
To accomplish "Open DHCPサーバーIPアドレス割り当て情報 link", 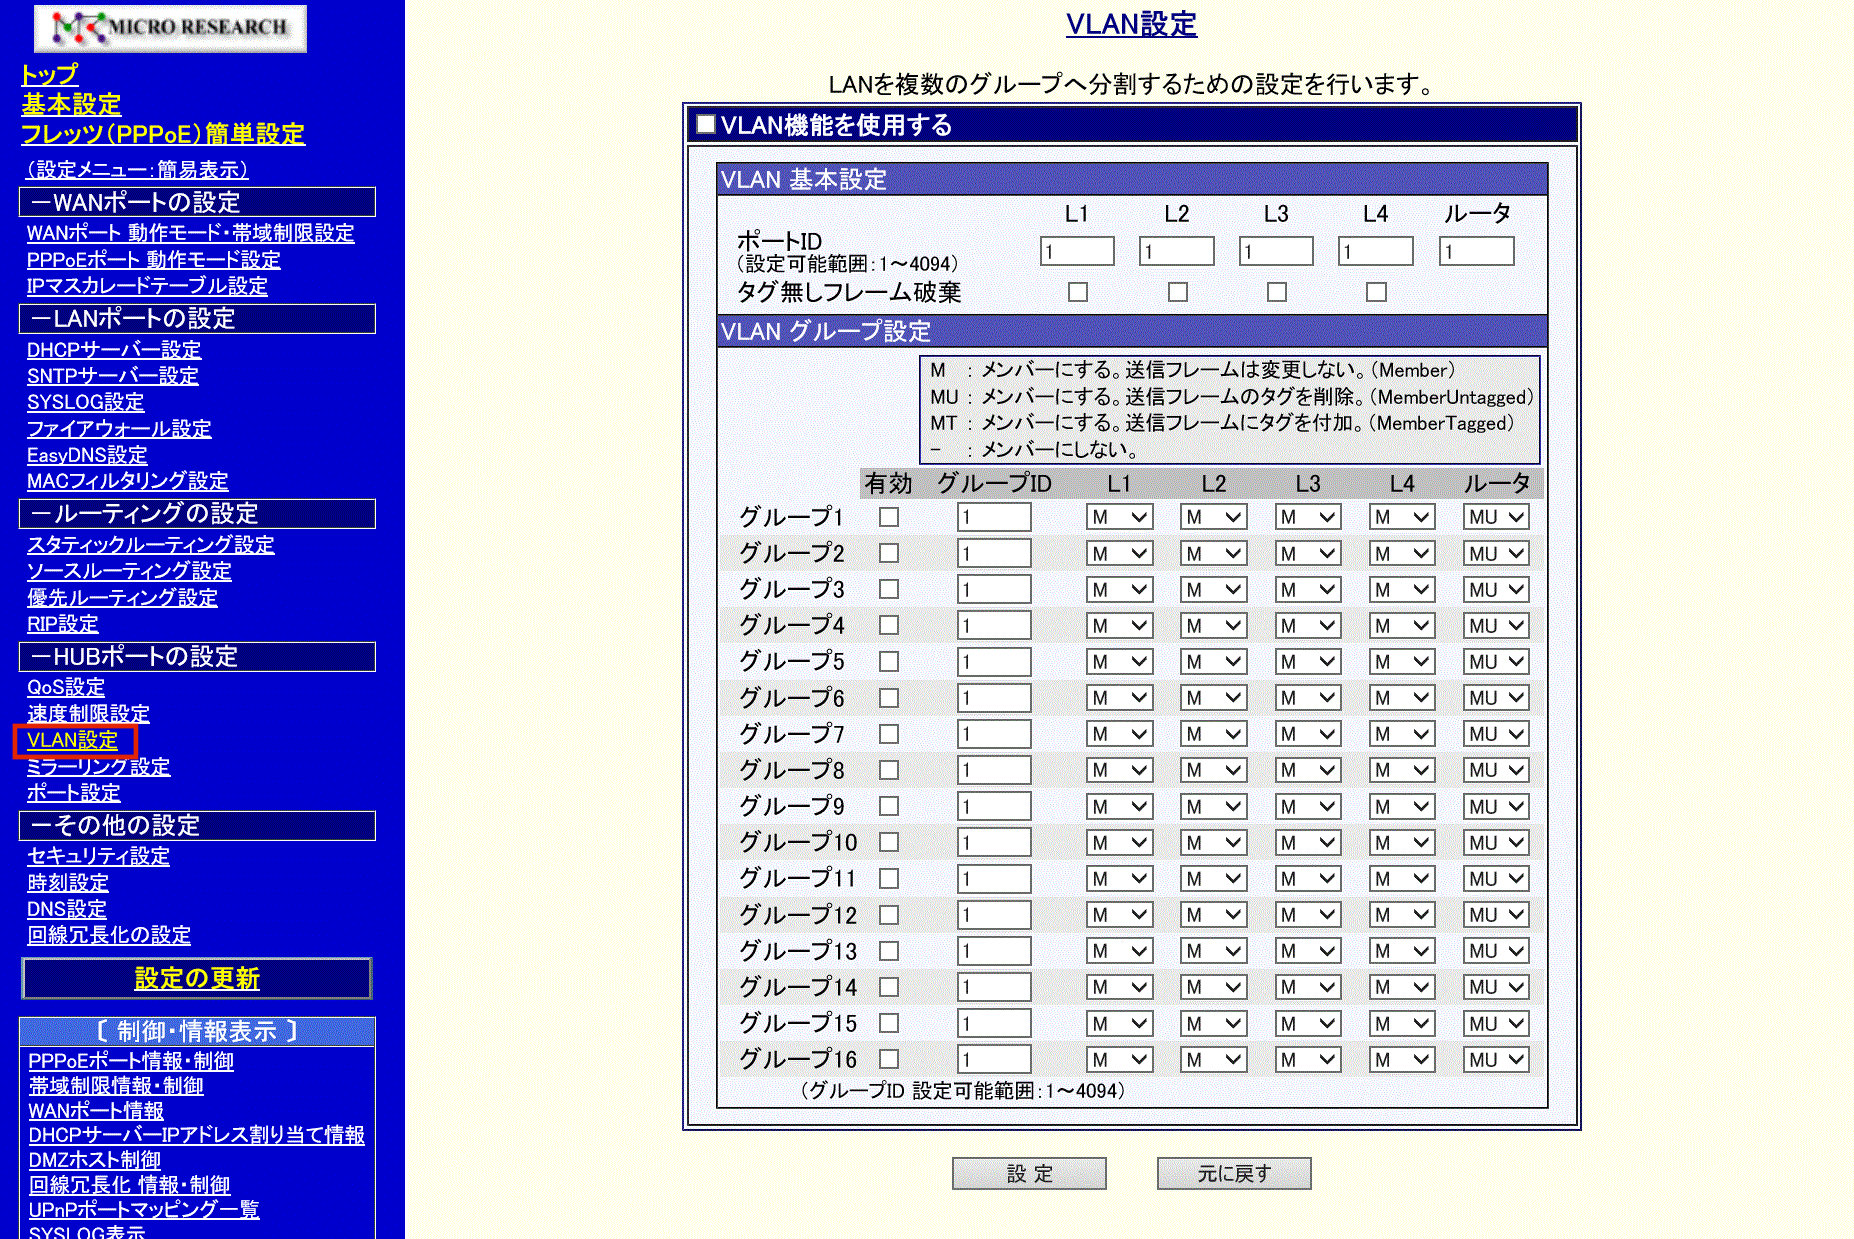I will point(197,1135).
